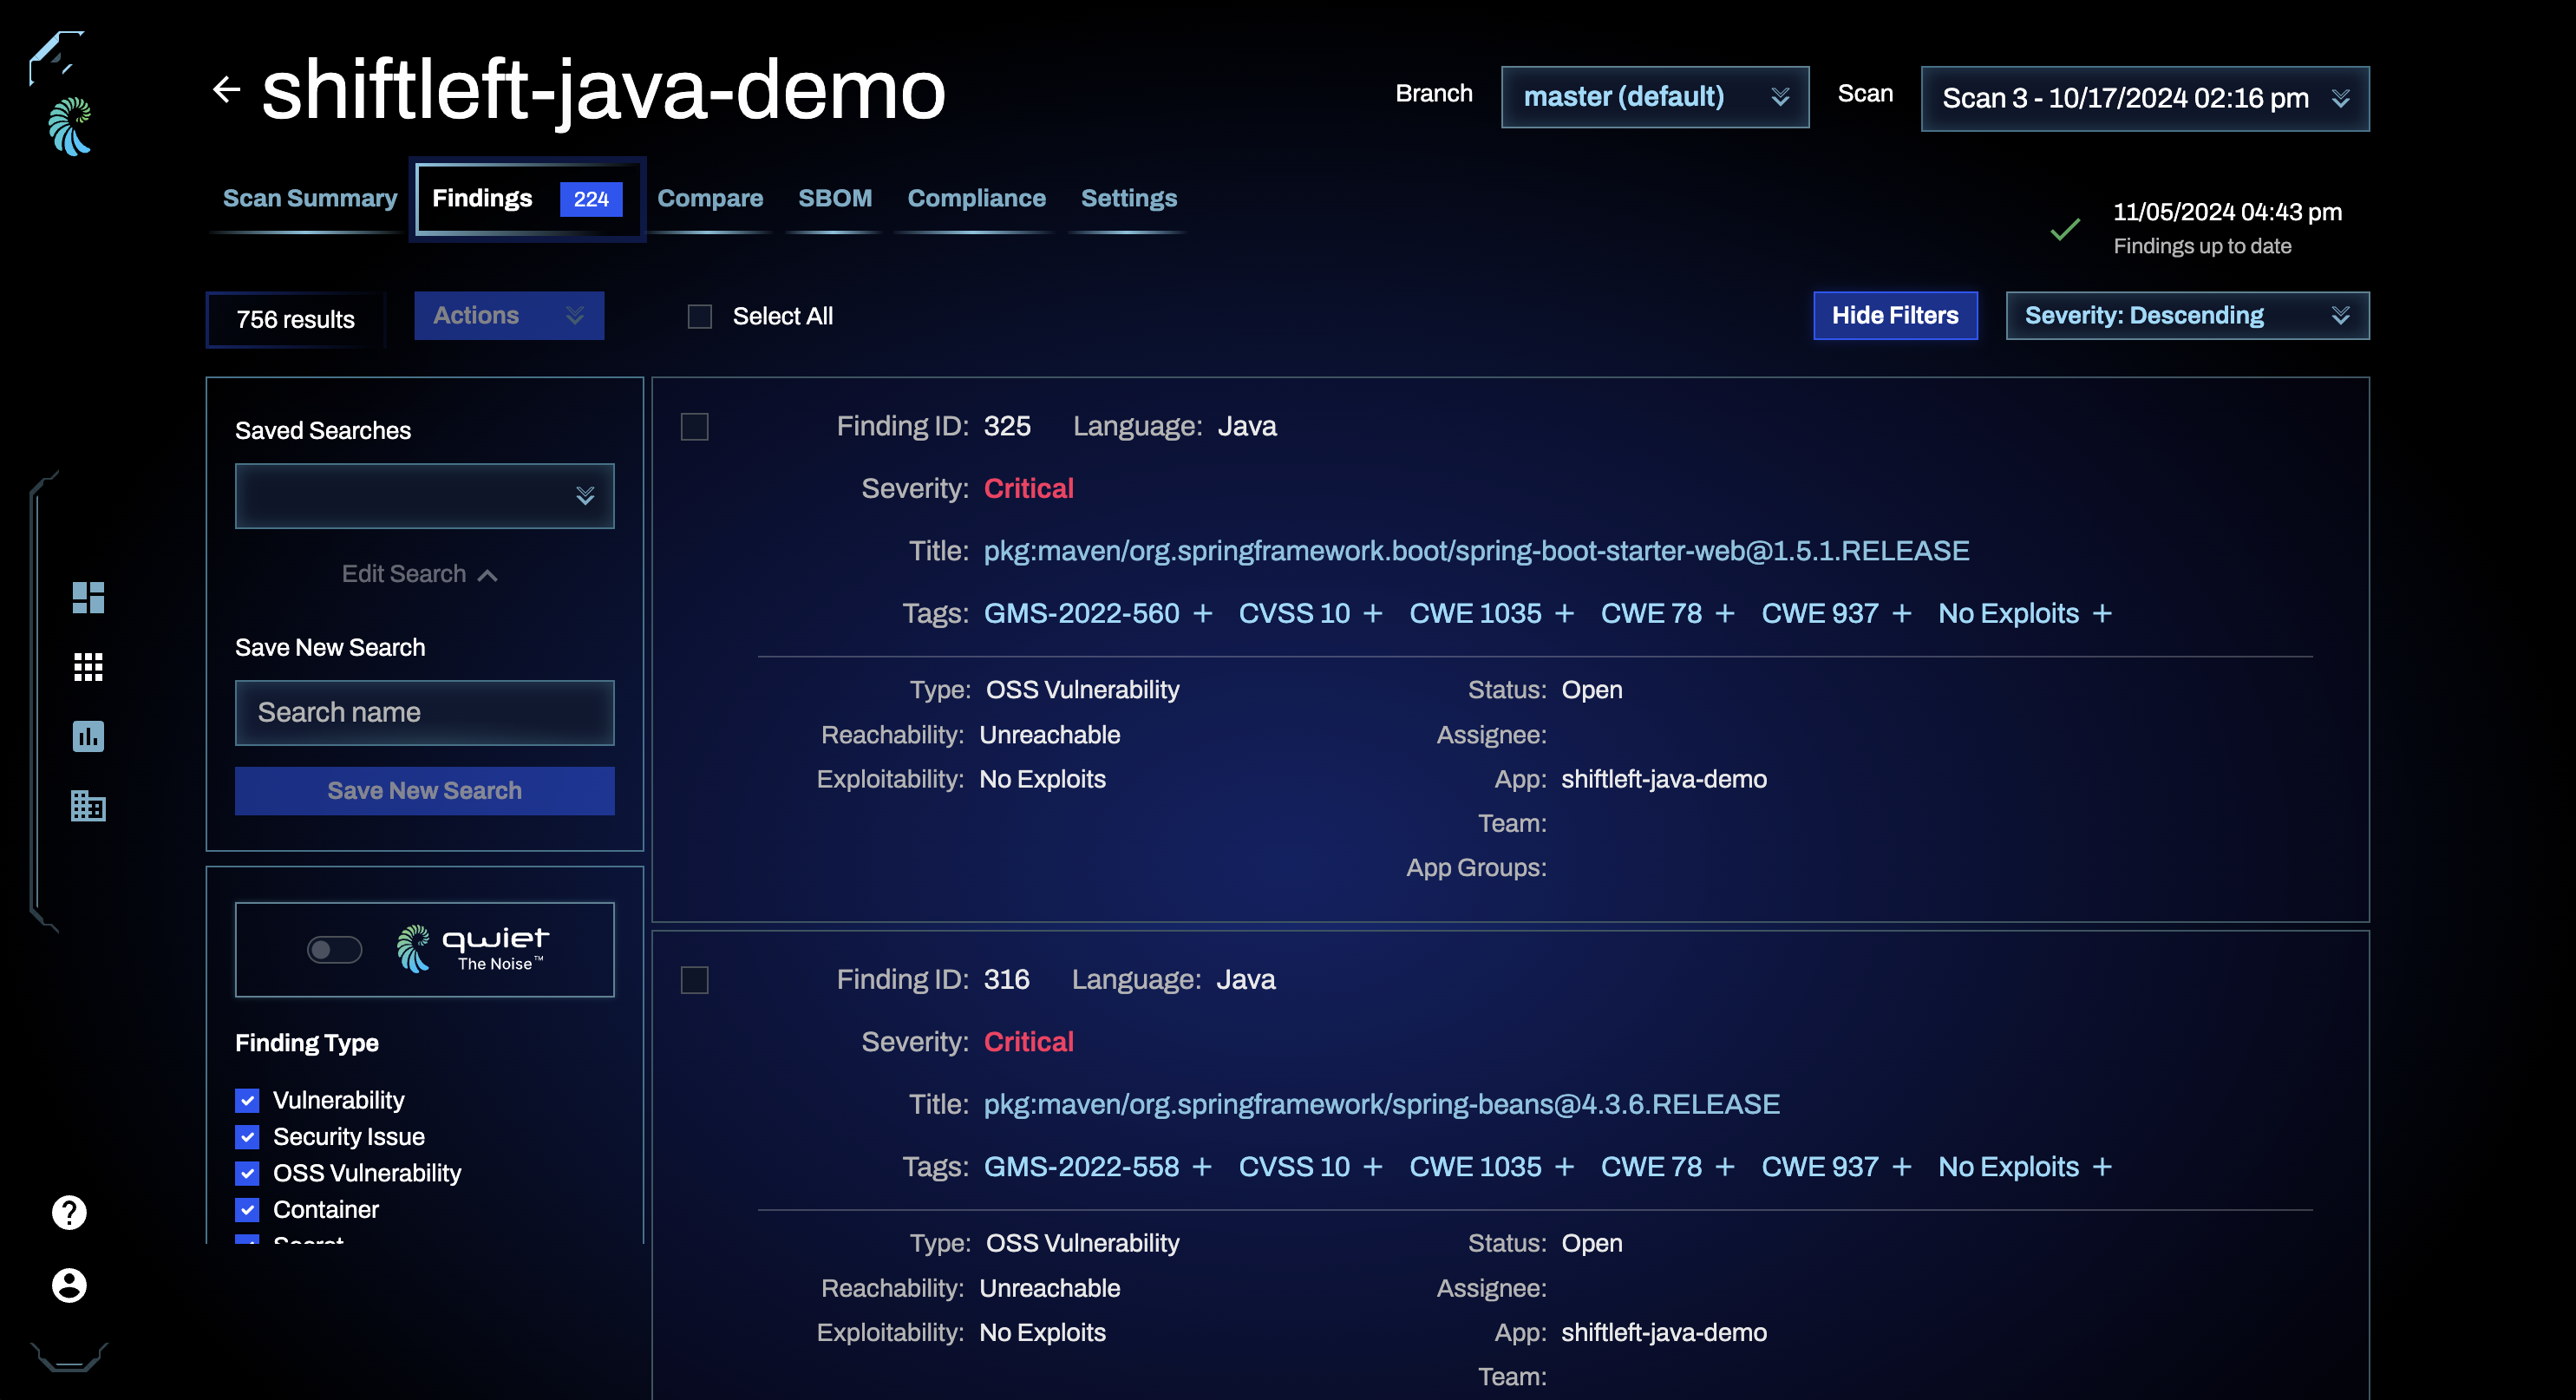This screenshot has width=2576, height=1400.
Task: Toggle the Select All checkbox
Action: point(700,316)
